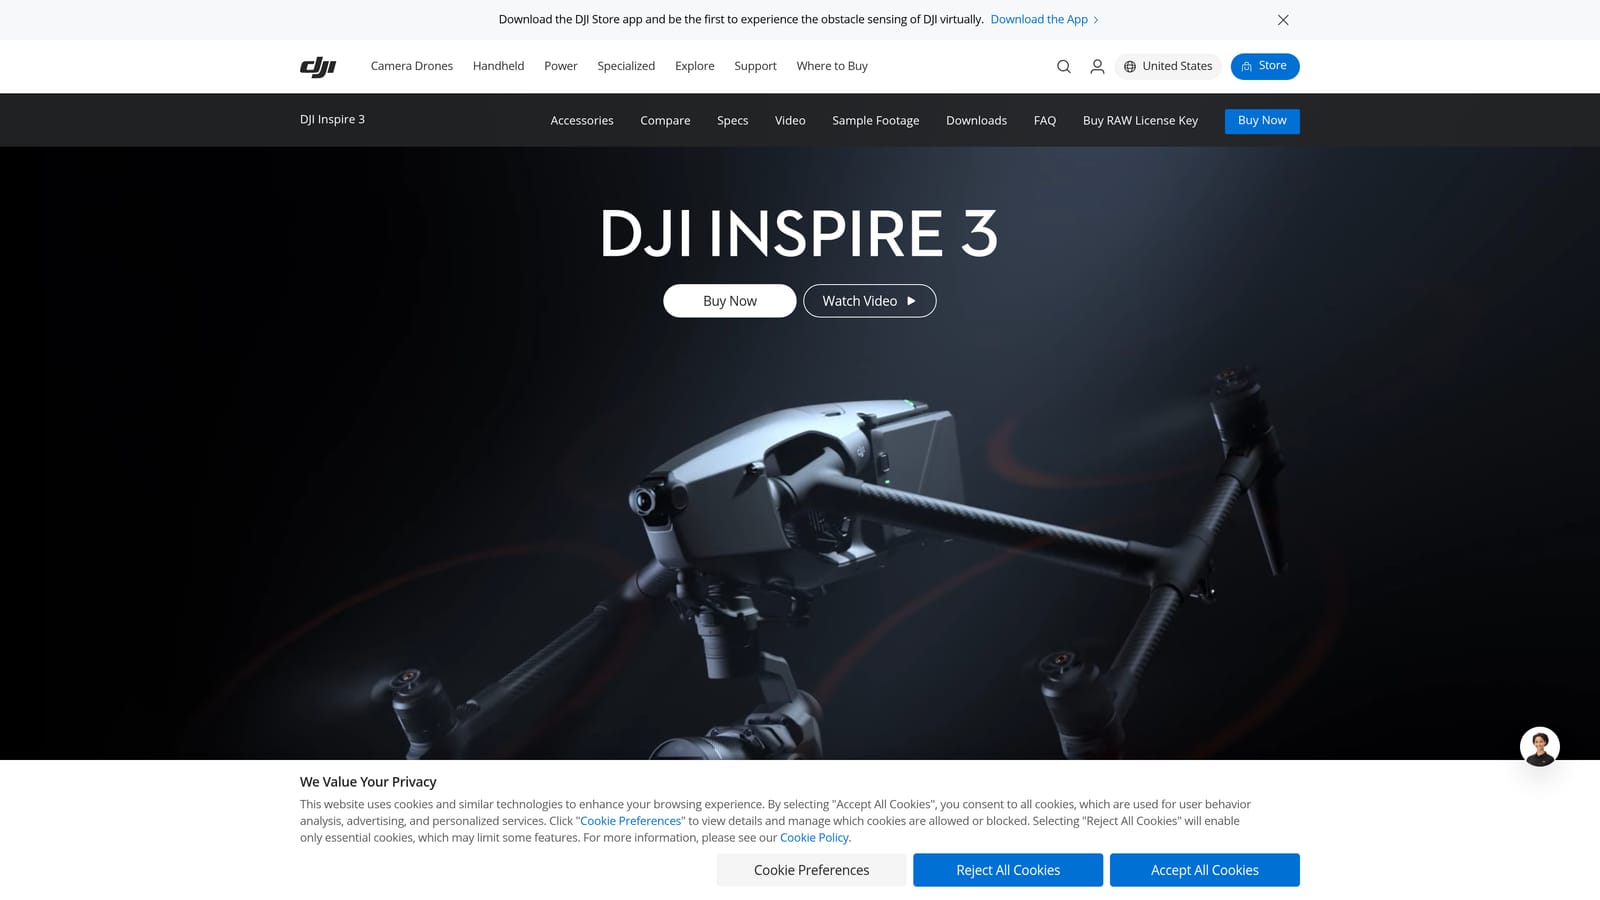
Task: Open the live chat assistant avatar
Action: coord(1539,746)
